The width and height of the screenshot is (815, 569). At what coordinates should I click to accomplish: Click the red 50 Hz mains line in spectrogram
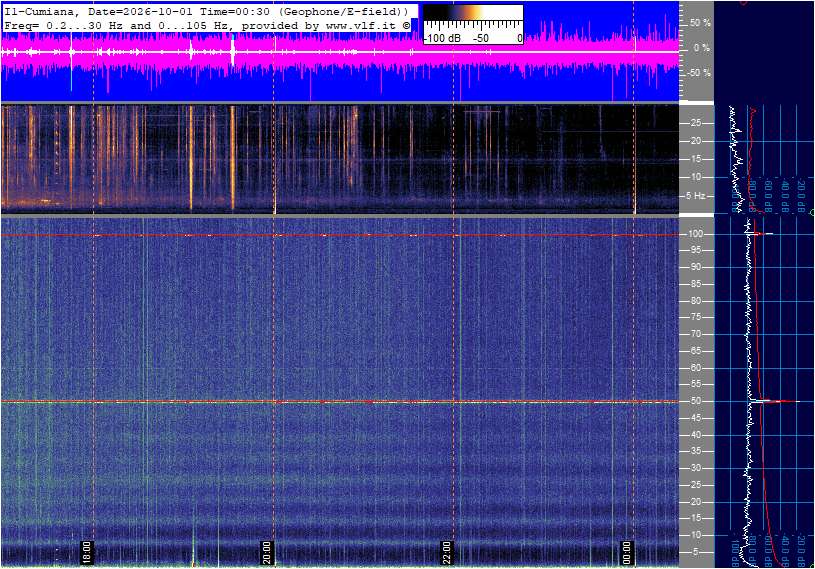340,402
